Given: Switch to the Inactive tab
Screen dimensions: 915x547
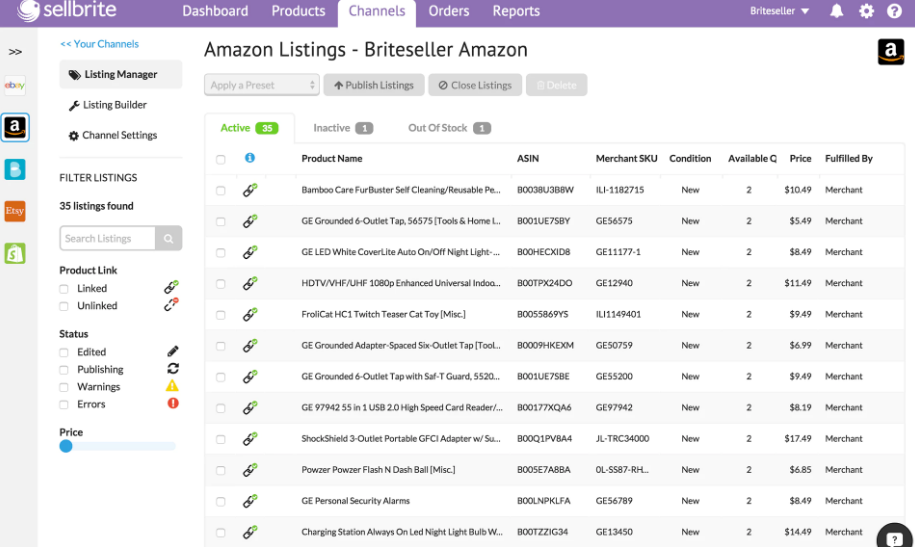Looking at the screenshot, I should pyautogui.click(x=342, y=128).
